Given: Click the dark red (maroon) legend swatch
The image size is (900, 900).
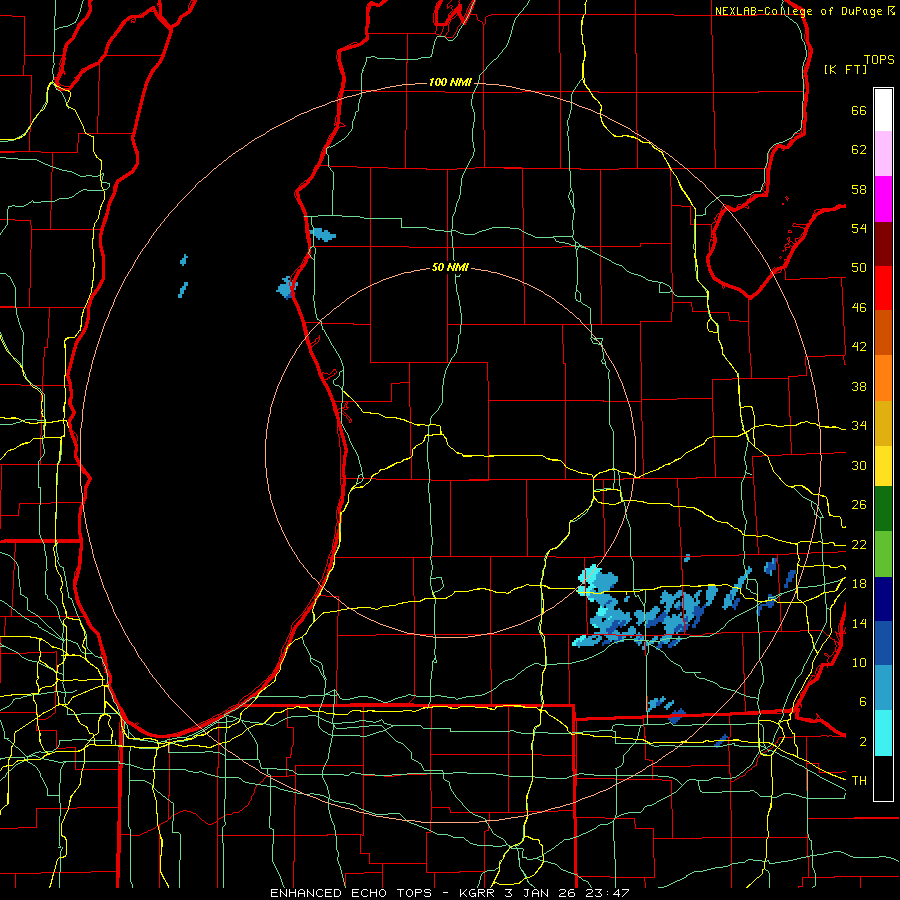Looking at the screenshot, I should tap(883, 243).
